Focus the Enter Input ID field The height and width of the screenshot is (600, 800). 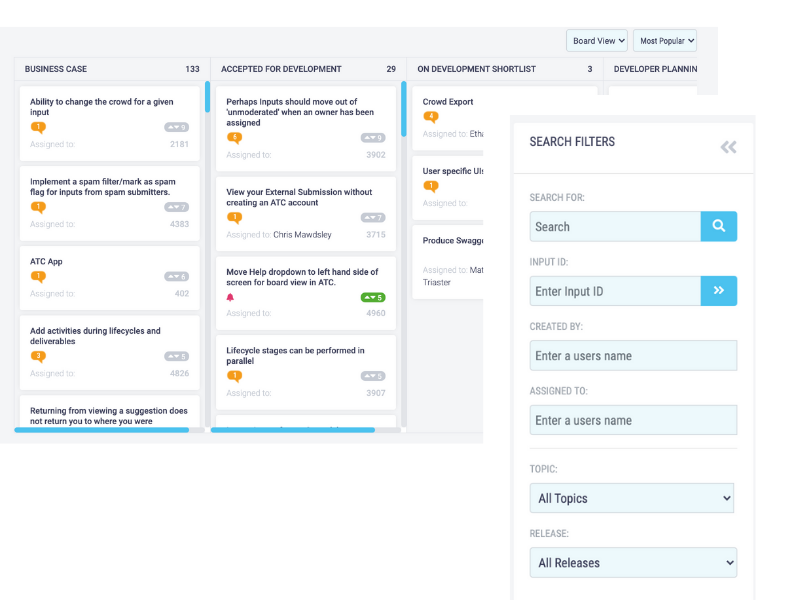tap(615, 291)
